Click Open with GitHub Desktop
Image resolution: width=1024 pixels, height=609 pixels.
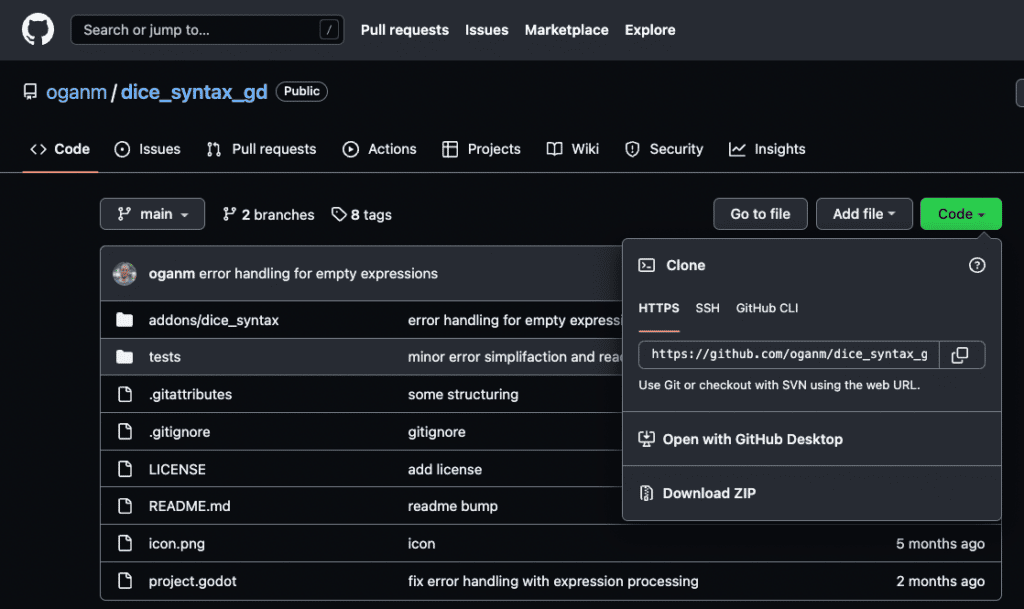click(x=812, y=439)
